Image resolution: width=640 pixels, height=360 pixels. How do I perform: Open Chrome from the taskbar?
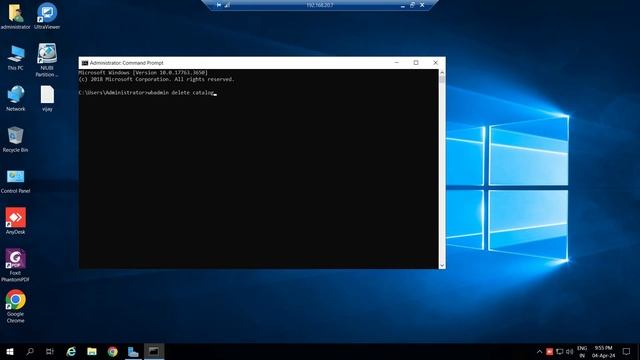[x=113, y=351]
